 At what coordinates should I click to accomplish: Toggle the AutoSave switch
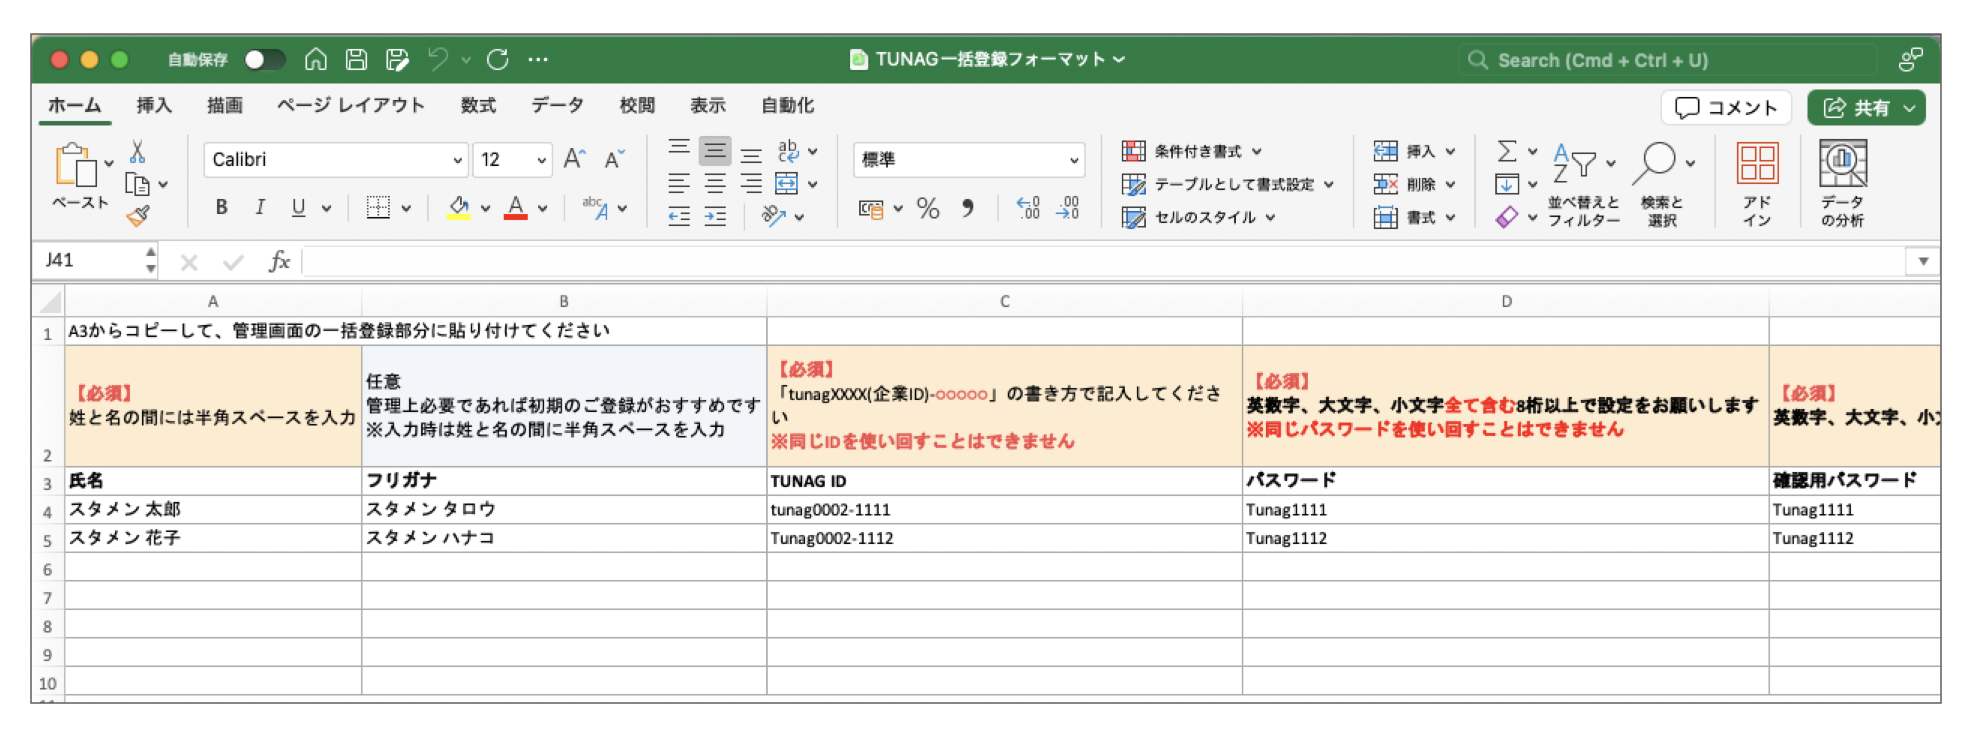coord(264,60)
